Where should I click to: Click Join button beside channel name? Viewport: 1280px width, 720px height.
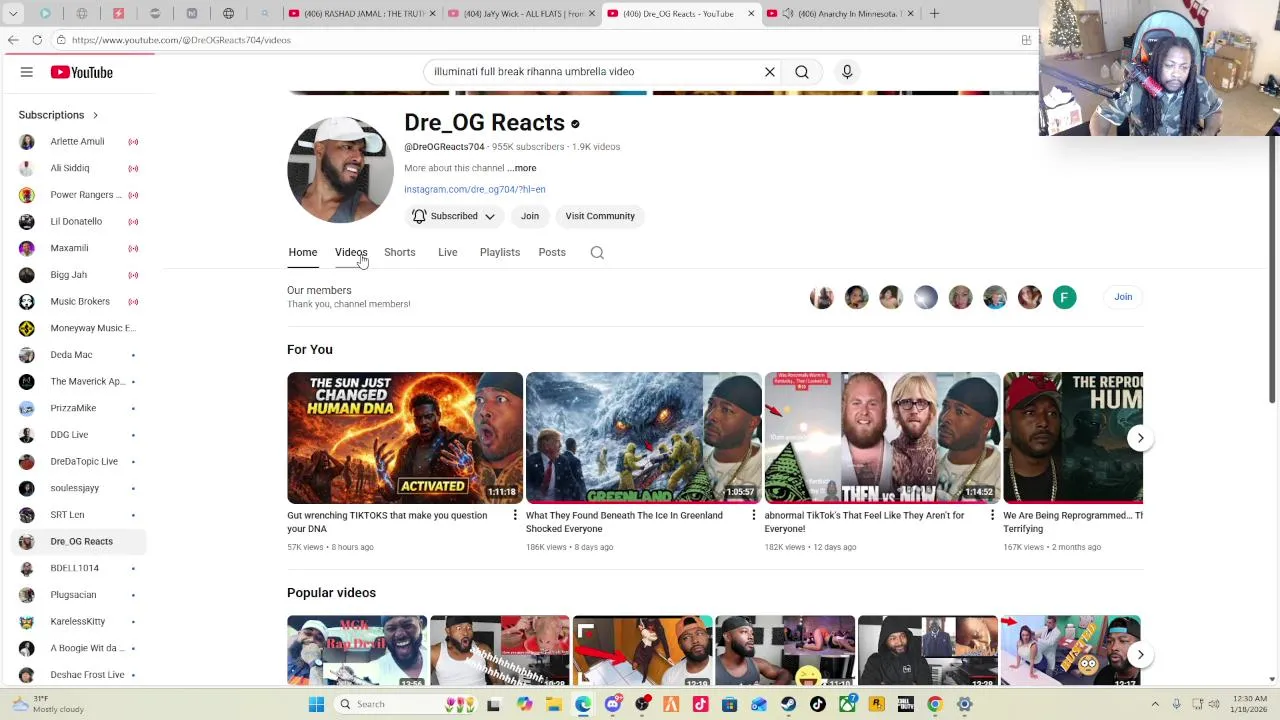pyautogui.click(x=530, y=216)
